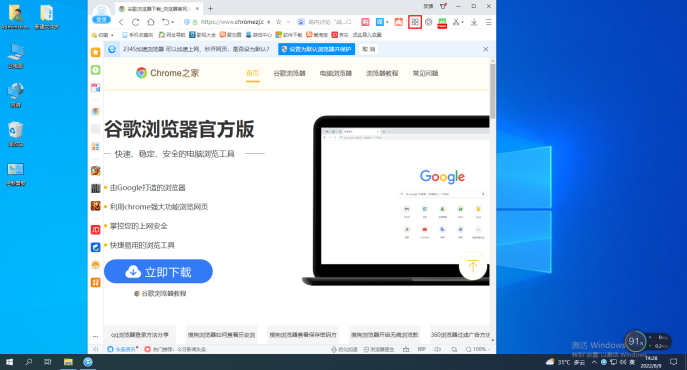Open the 游戏中心 bookmark

click(259, 35)
